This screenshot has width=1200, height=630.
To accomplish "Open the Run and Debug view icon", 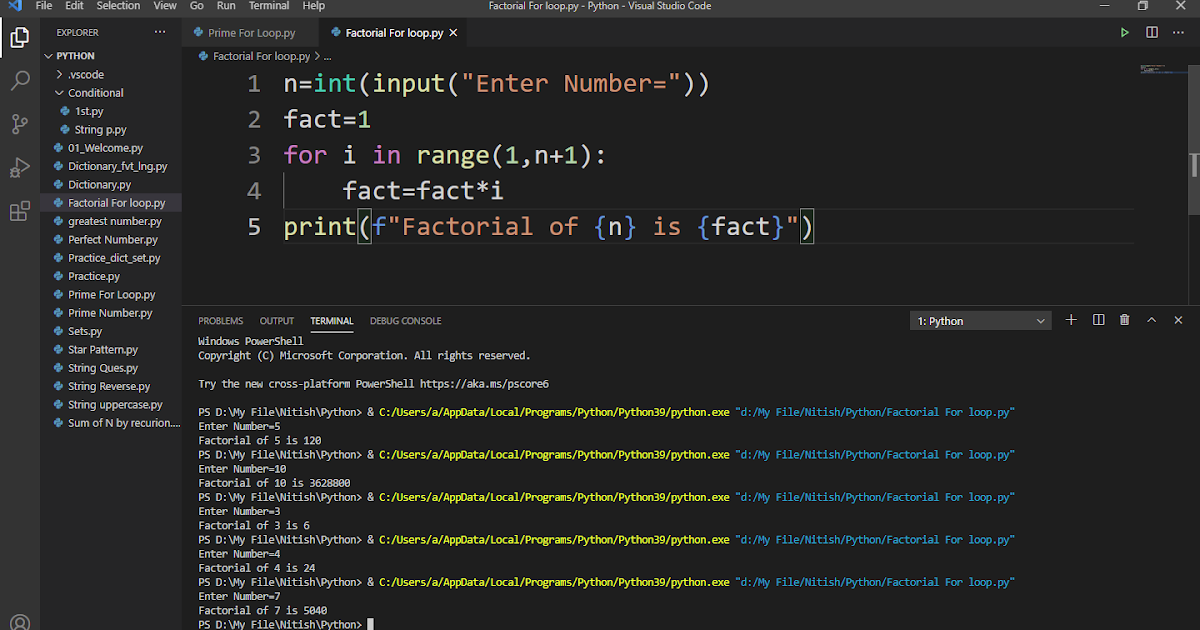I will pos(19,167).
